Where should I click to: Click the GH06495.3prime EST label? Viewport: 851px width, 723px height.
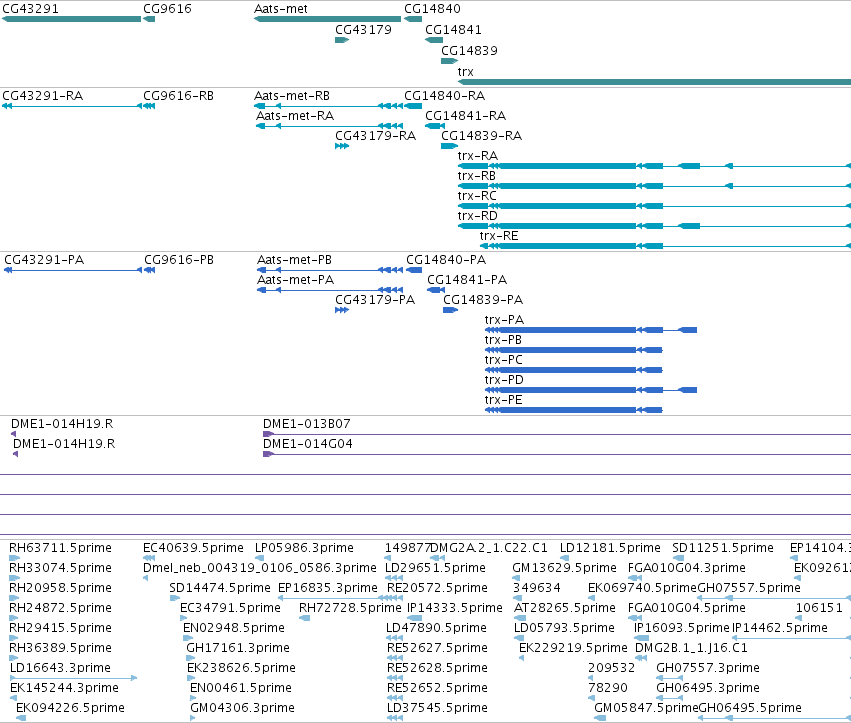click(708, 688)
